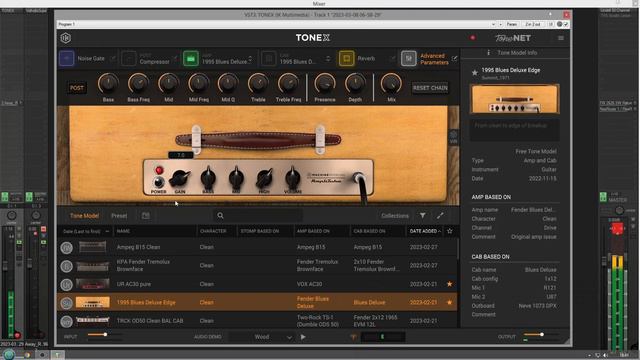Change cab model with 1995 Blues D... stepper
640x360 pixels.
(x=328, y=59)
